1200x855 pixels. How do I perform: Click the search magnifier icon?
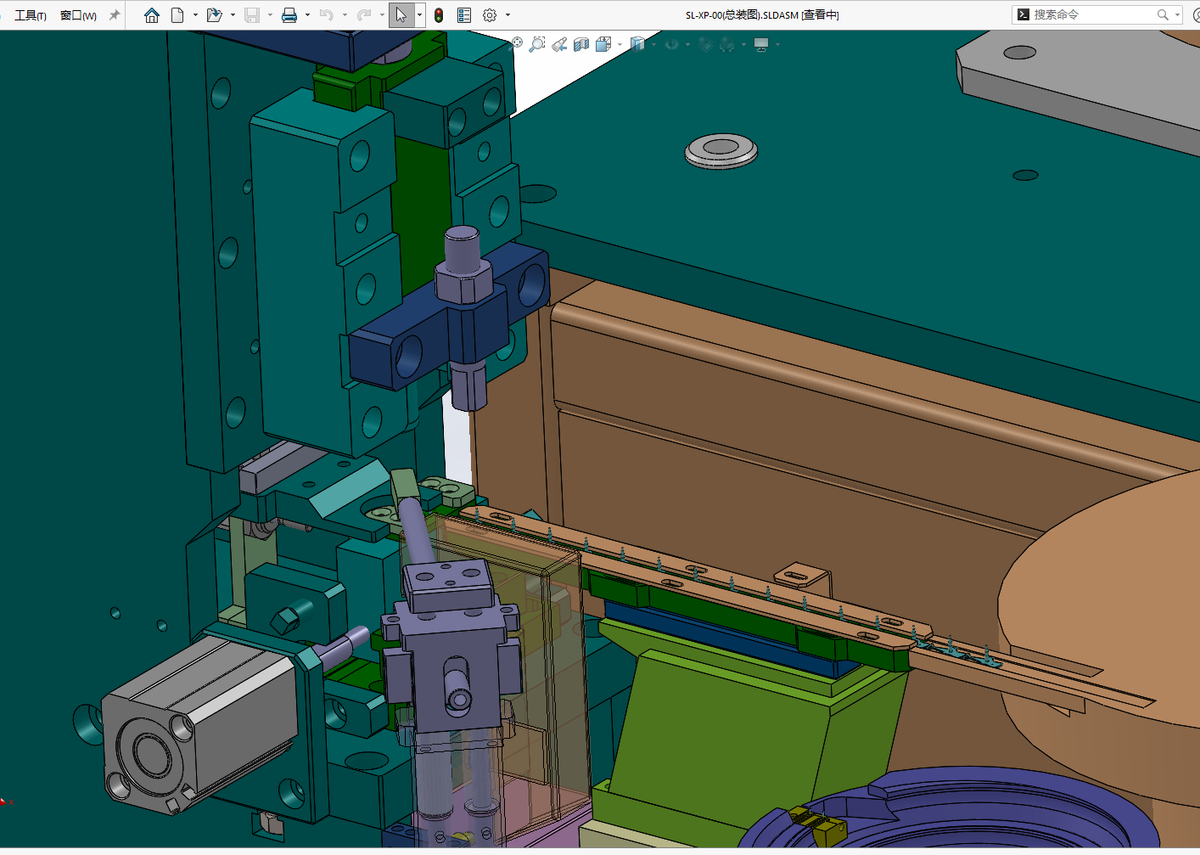click(x=1163, y=15)
